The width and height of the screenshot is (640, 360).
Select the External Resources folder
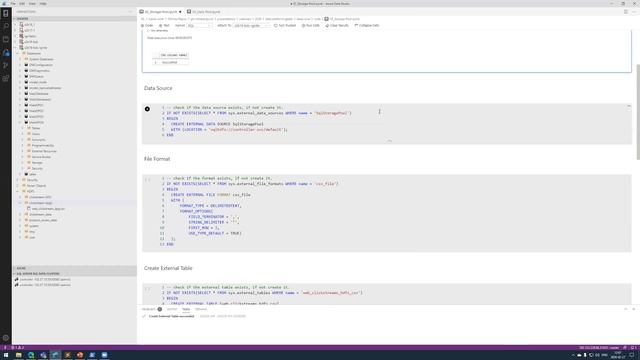(x=44, y=151)
